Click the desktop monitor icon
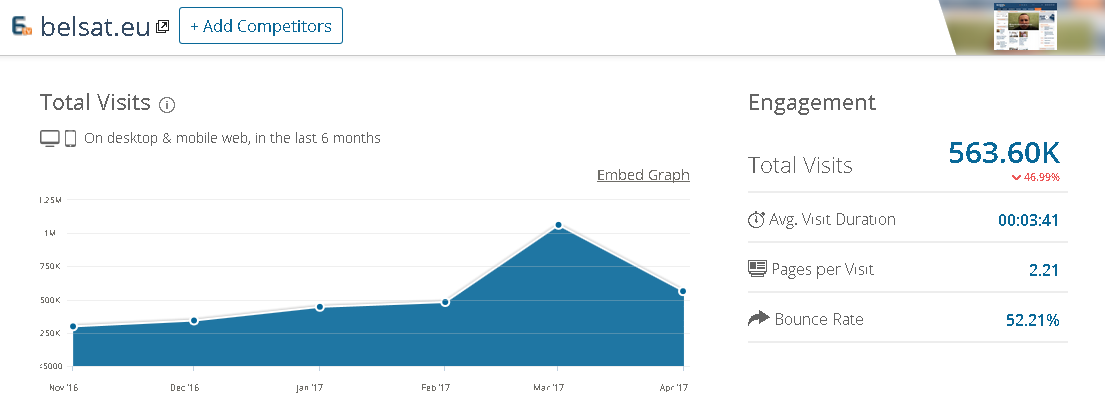Screen dimensions: 1105x416 pos(49,139)
